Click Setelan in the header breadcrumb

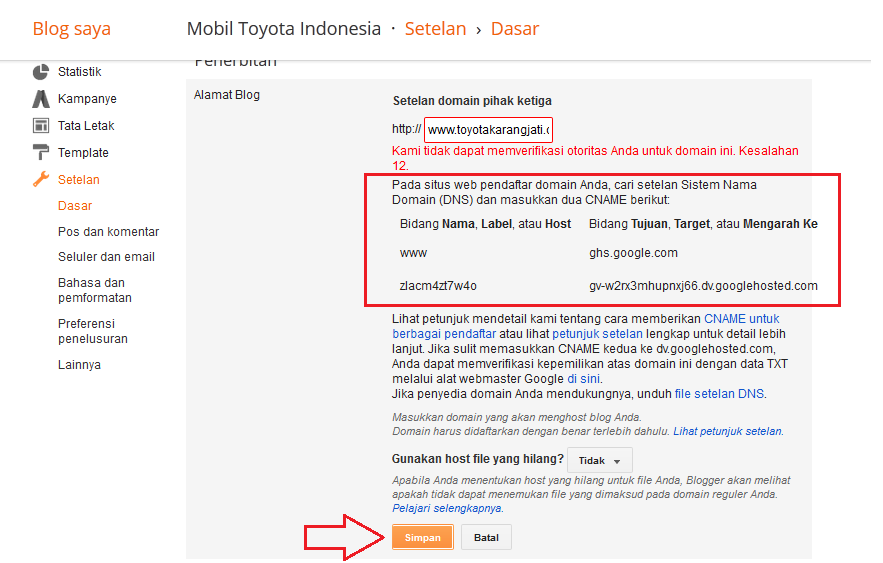tap(435, 29)
